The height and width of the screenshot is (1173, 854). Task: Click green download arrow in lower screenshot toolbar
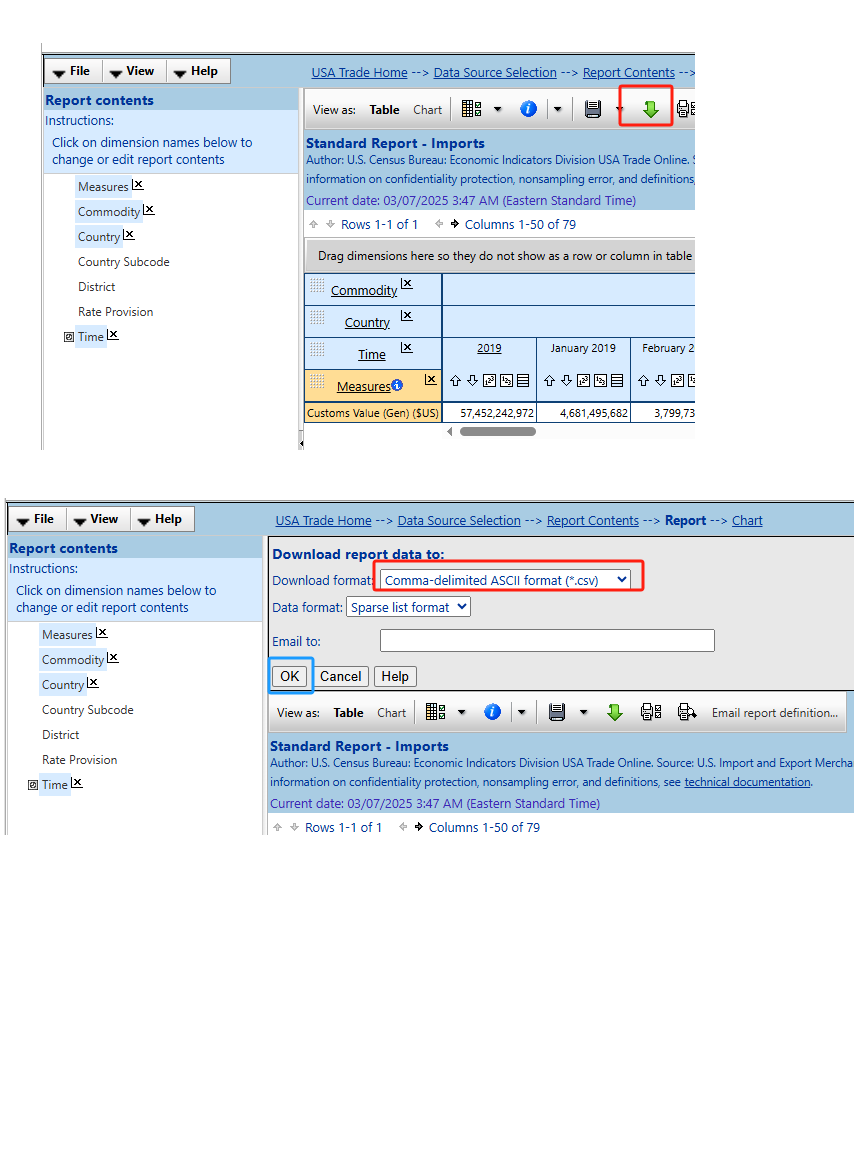pyautogui.click(x=615, y=712)
